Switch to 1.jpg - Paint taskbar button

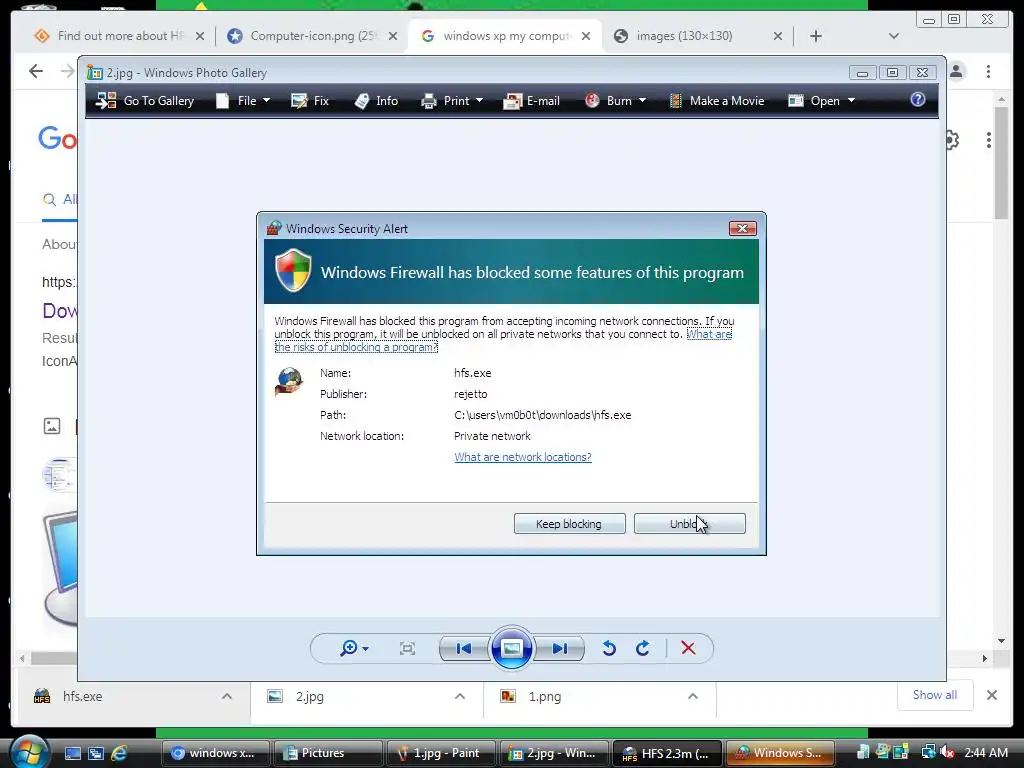tap(441, 753)
